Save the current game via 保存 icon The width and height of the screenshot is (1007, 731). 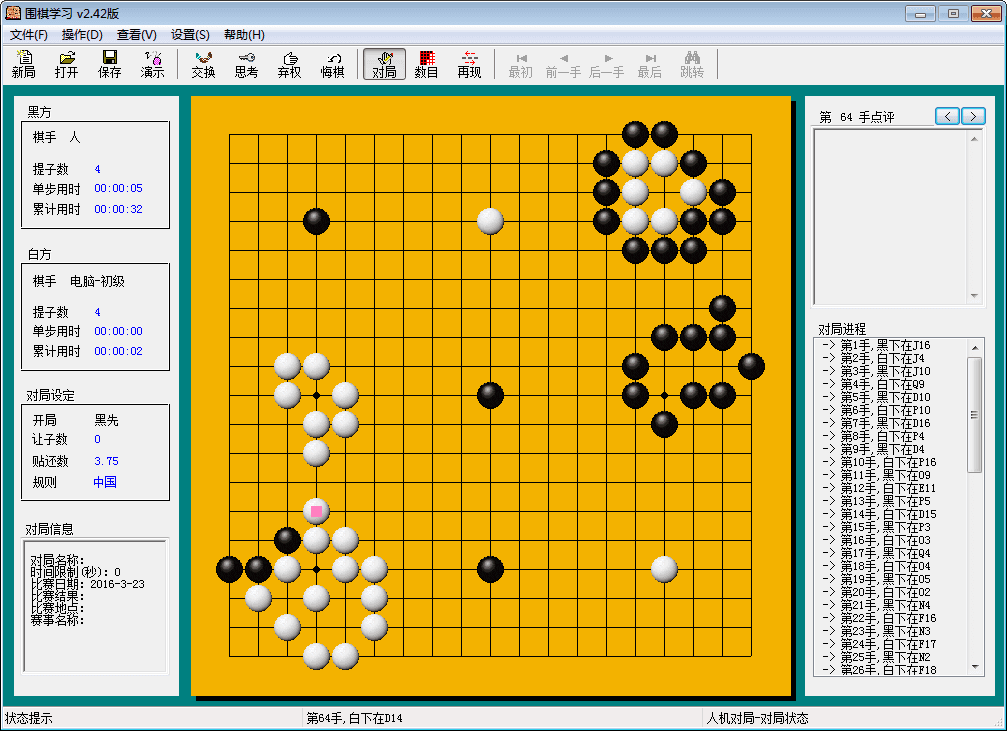[109, 62]
